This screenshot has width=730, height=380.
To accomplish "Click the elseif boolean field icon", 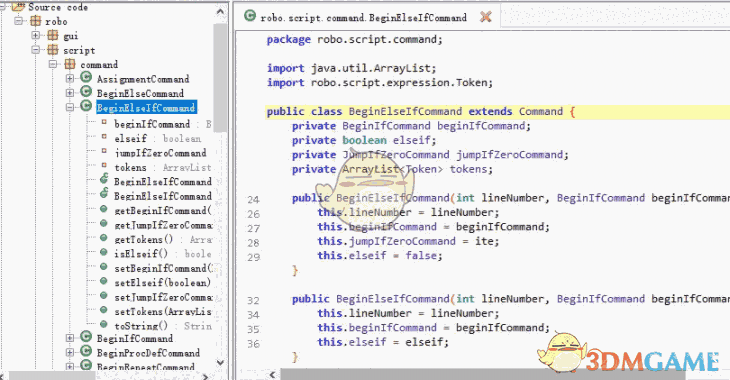I will coord(104,136).
